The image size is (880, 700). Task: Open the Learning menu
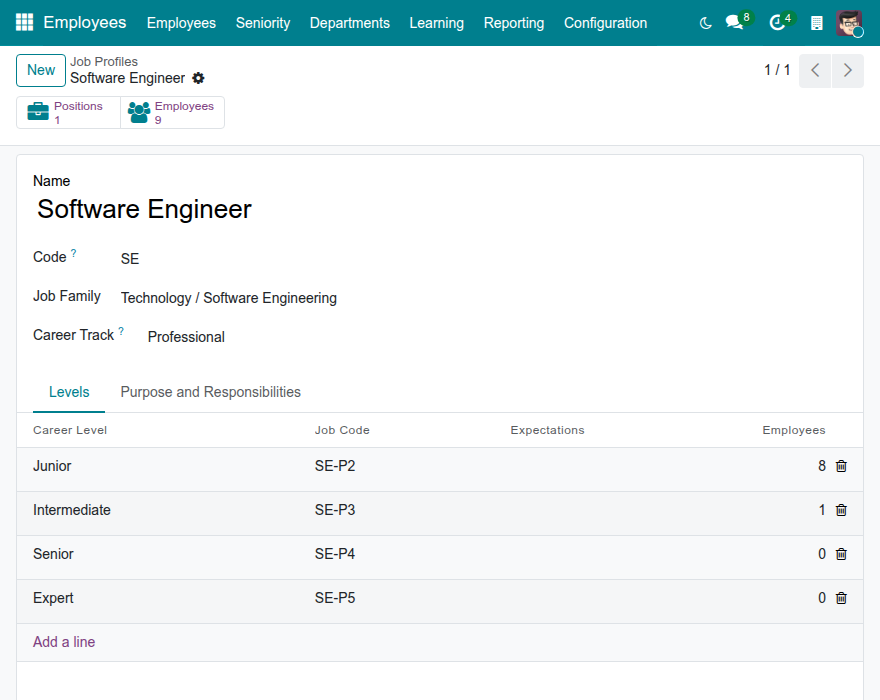(x=437, y=23)
